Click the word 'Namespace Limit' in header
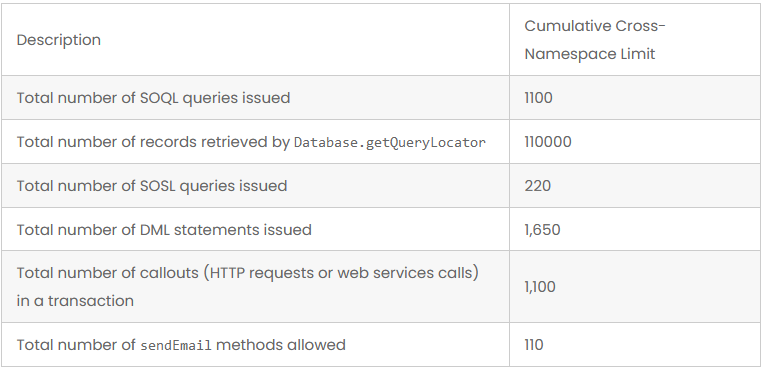Image resolution: width=763 pixels, height=369 pixels. (590, 54)
